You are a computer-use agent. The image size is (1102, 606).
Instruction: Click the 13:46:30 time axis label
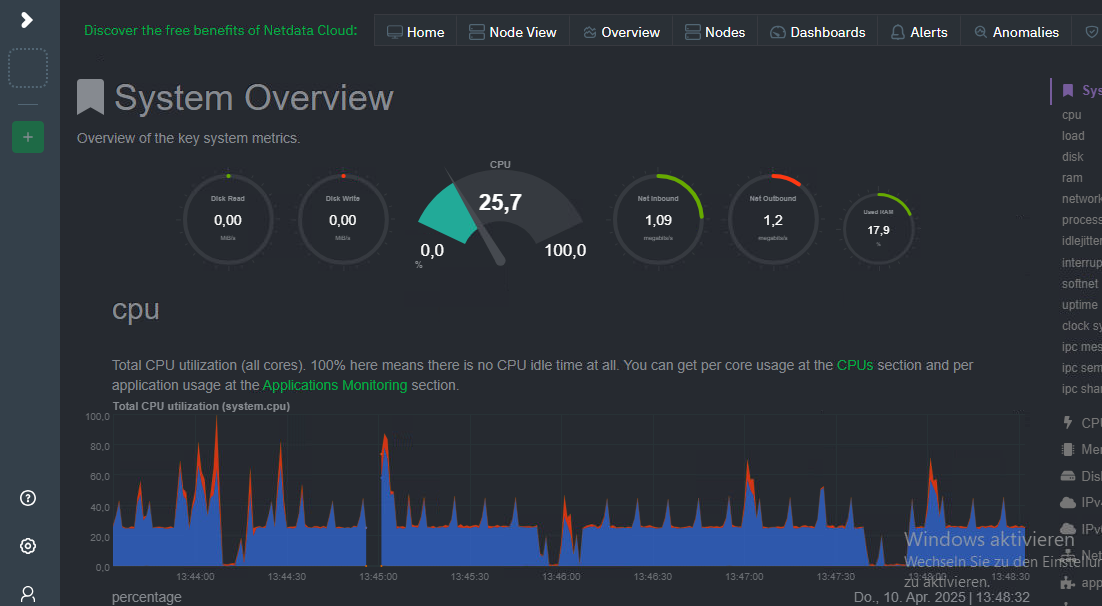653,576
